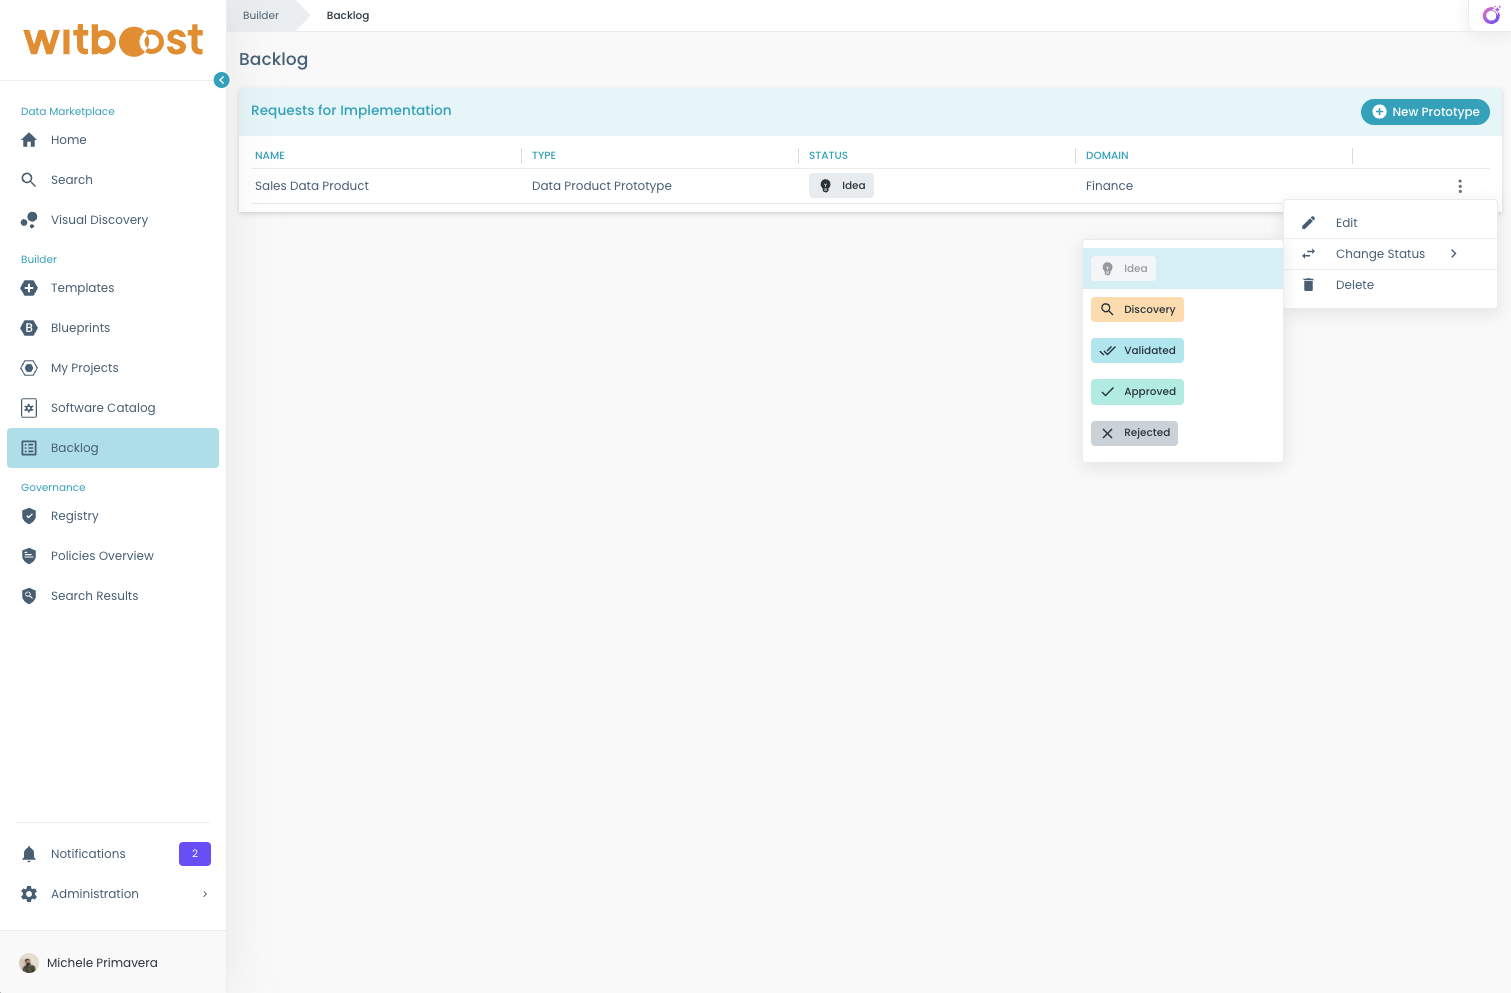Select the Software Catalog icon
Viewport: 1511px width, 993px height.
pyautogui.click(x=29, y=407)
